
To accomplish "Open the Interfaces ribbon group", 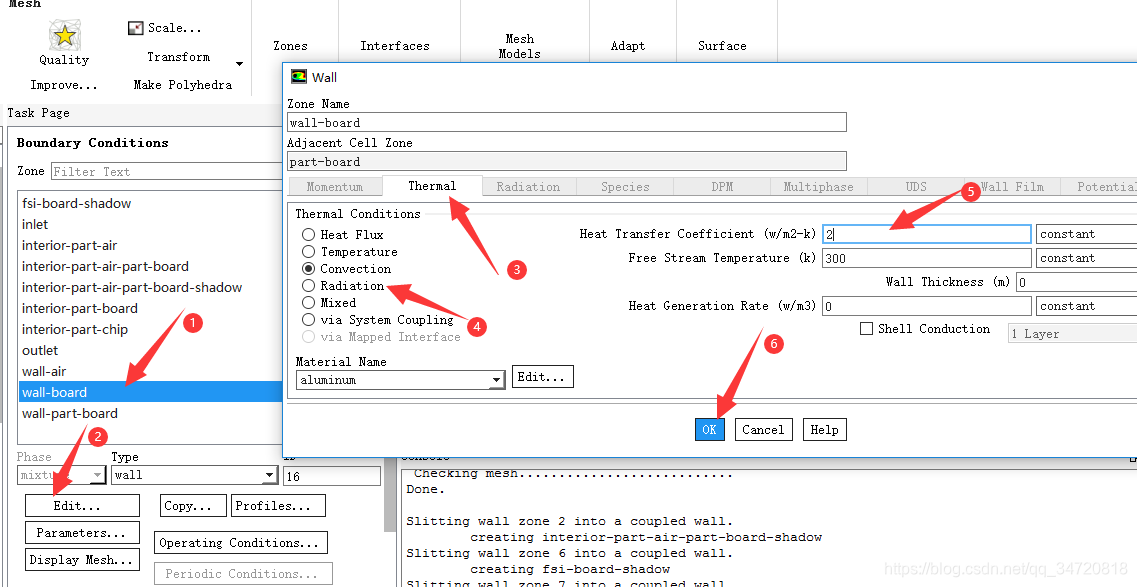I will coord(394,46).
